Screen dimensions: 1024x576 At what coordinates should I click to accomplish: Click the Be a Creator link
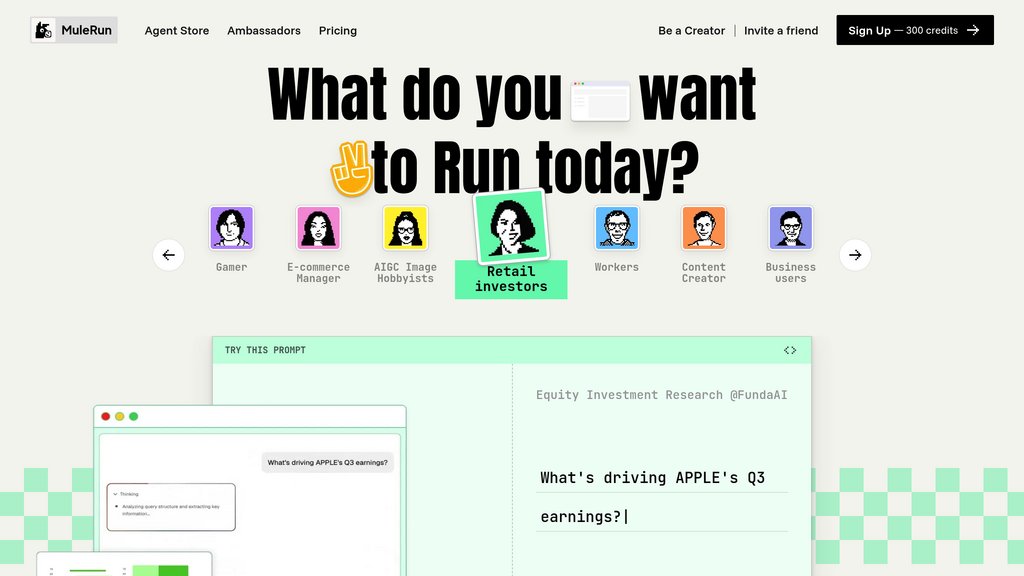691,30
